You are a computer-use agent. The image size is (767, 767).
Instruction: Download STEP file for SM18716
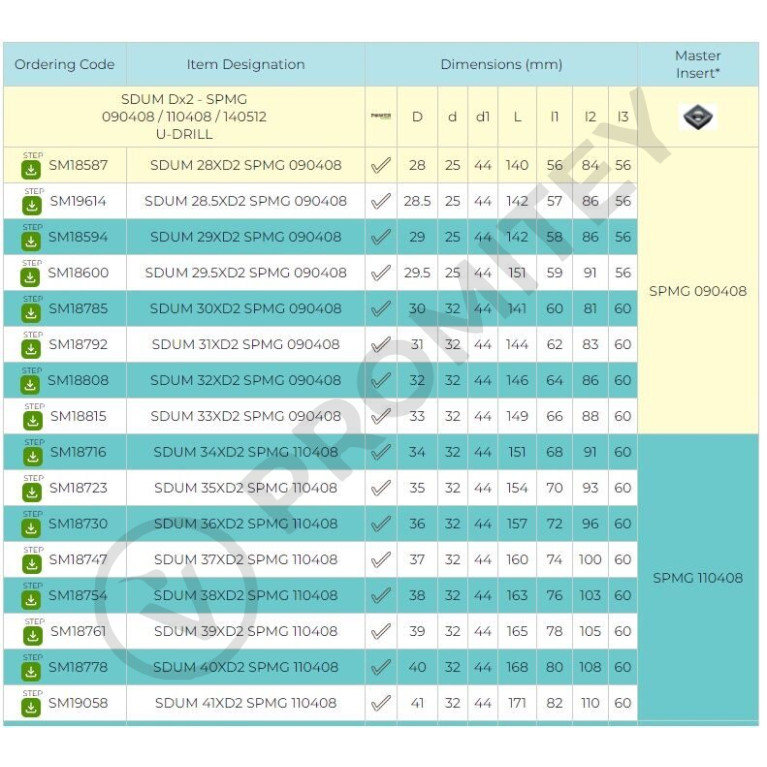pos(33,456)
